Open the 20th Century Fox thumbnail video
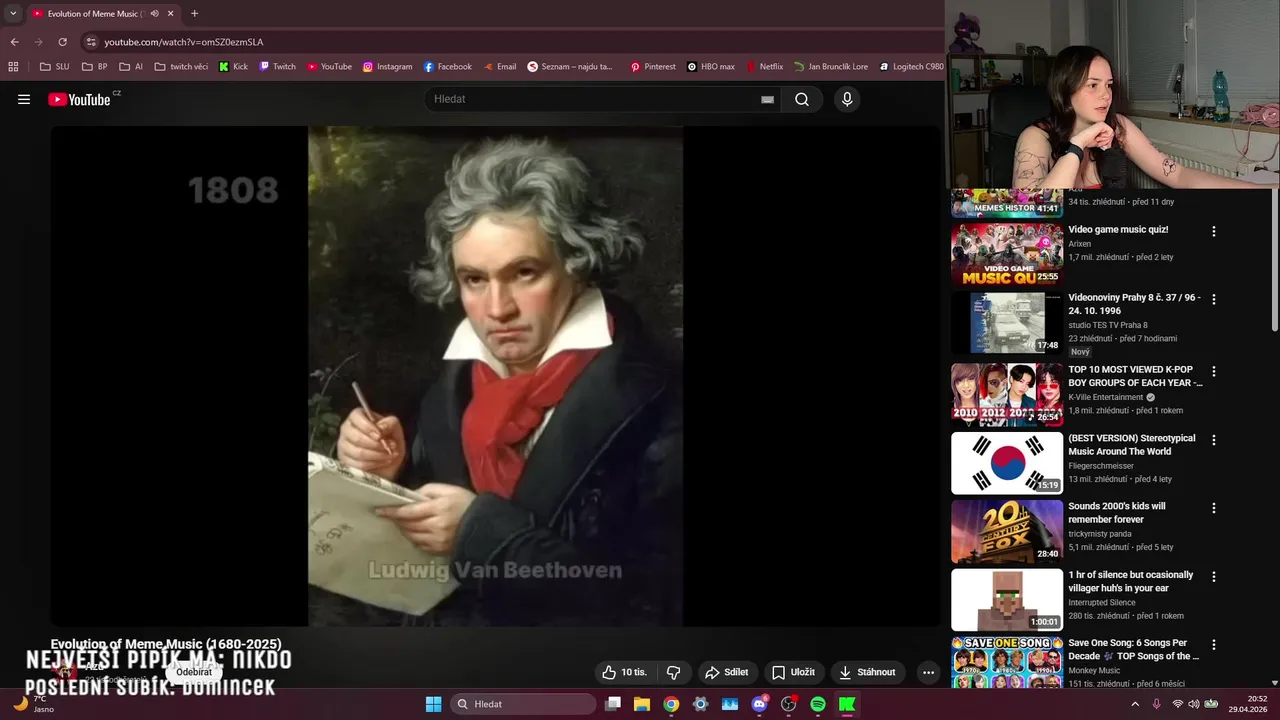 [x=1007, y=531]
